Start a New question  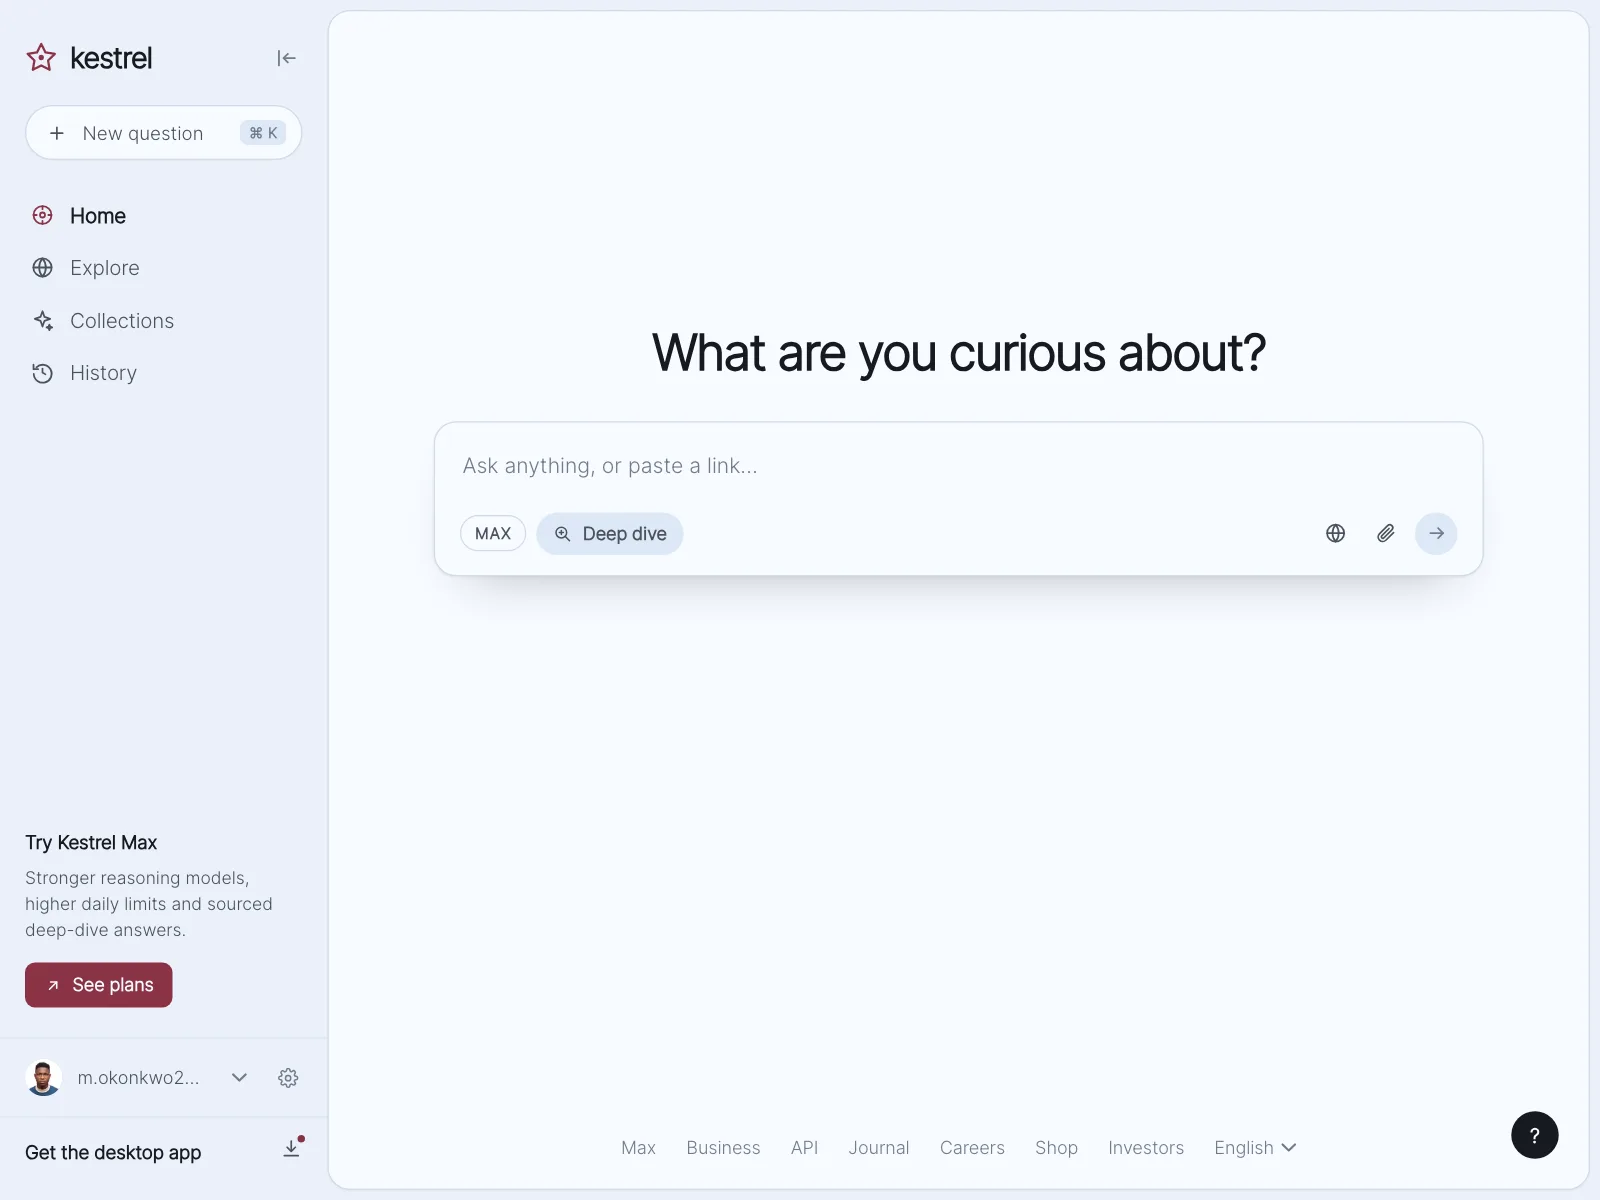pyautogui.click(x=163, y=133)
